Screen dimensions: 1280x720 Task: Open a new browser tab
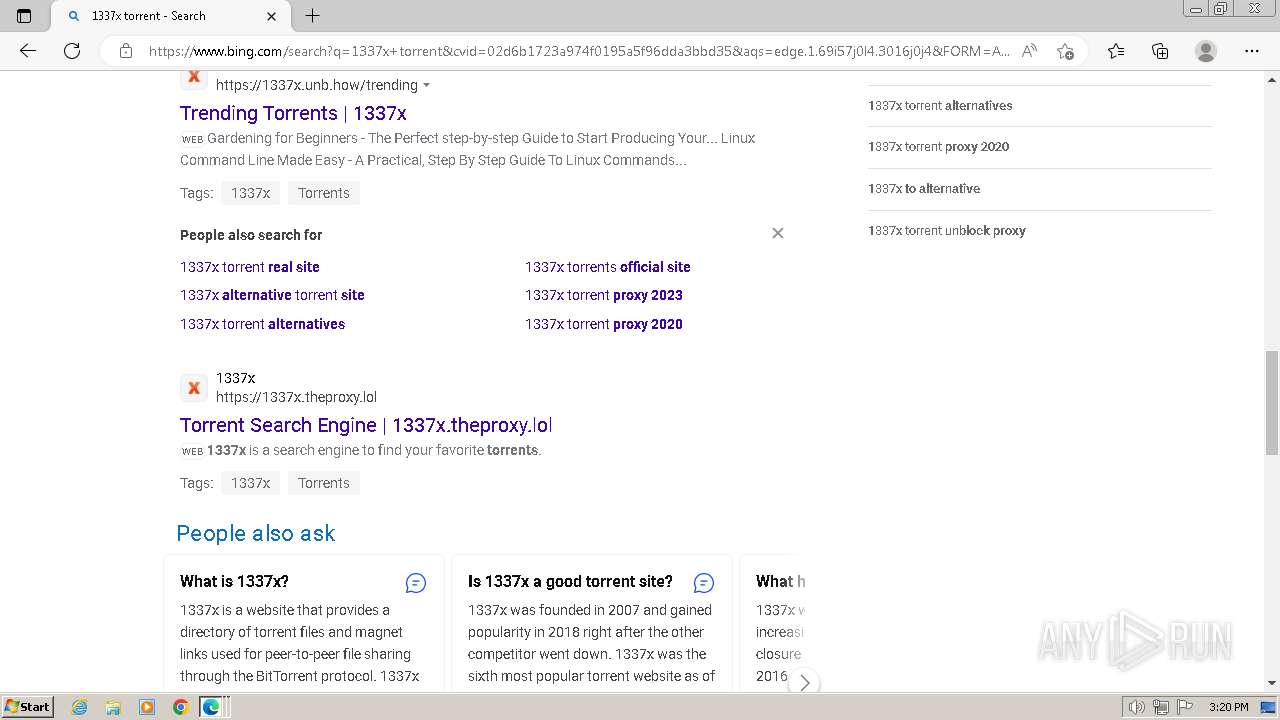point(312,16)
